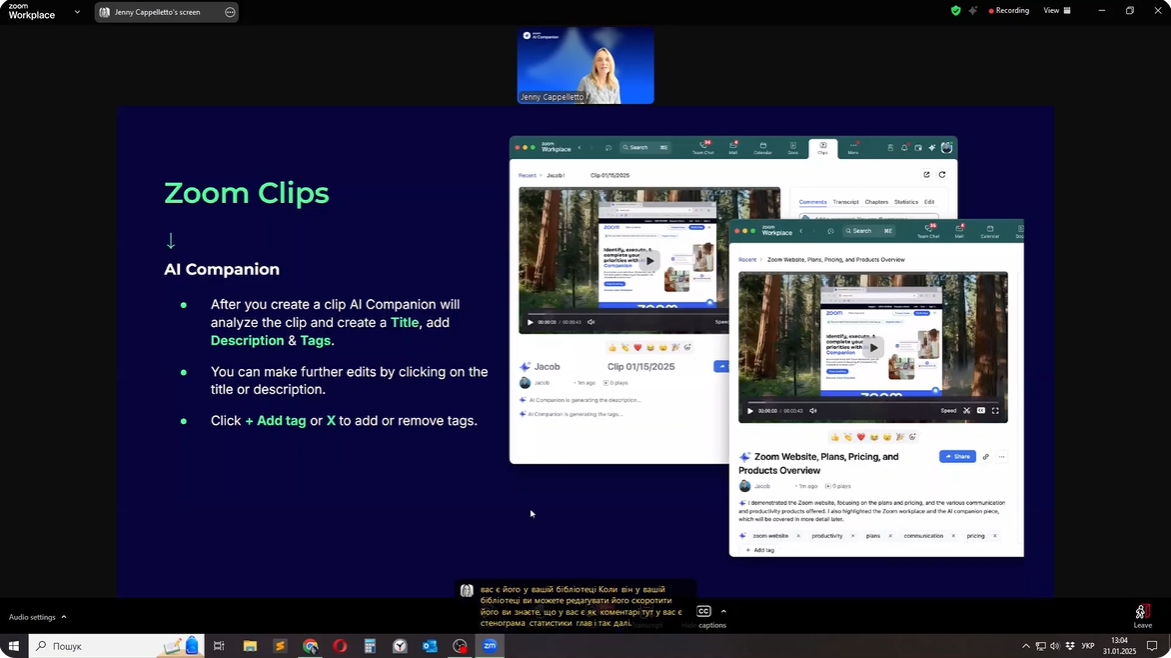Open Google Chrome from the taskbar
This screenshot has width=1171, height=658.
pyautogui.click(x=310, y=646)
